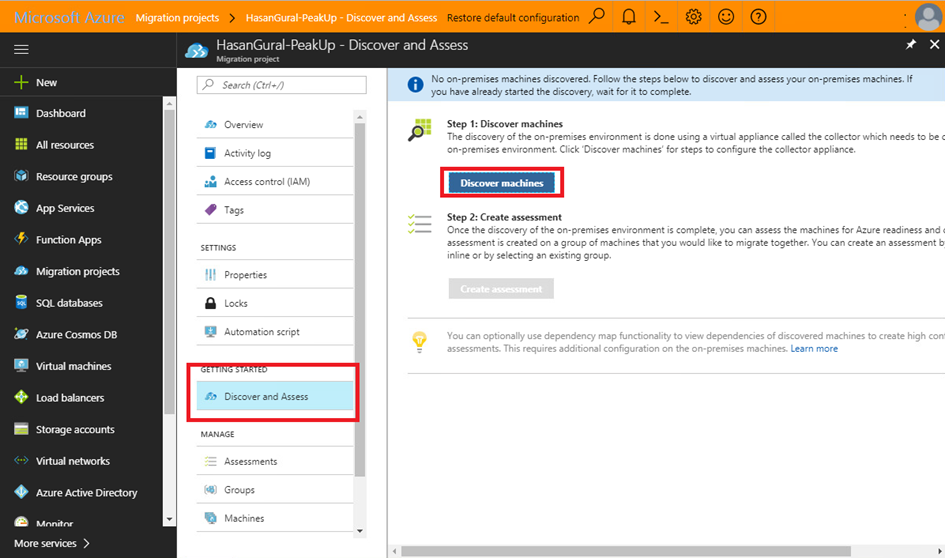The width and height of the screenshot is (945, 558).
Task: Open Access control (IAM)
Action: click(275, 181)
